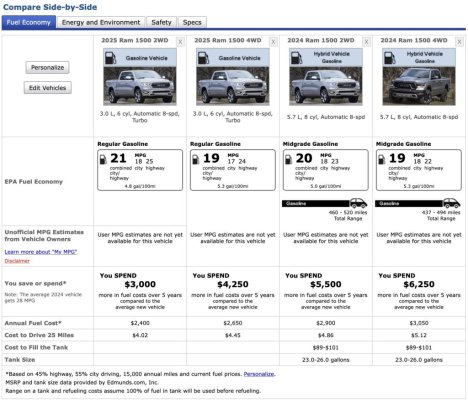Click the hybrid fuel pump icon for 2024 Ram 4WD
Screen dimensions: 468x400
click(389, 58)
